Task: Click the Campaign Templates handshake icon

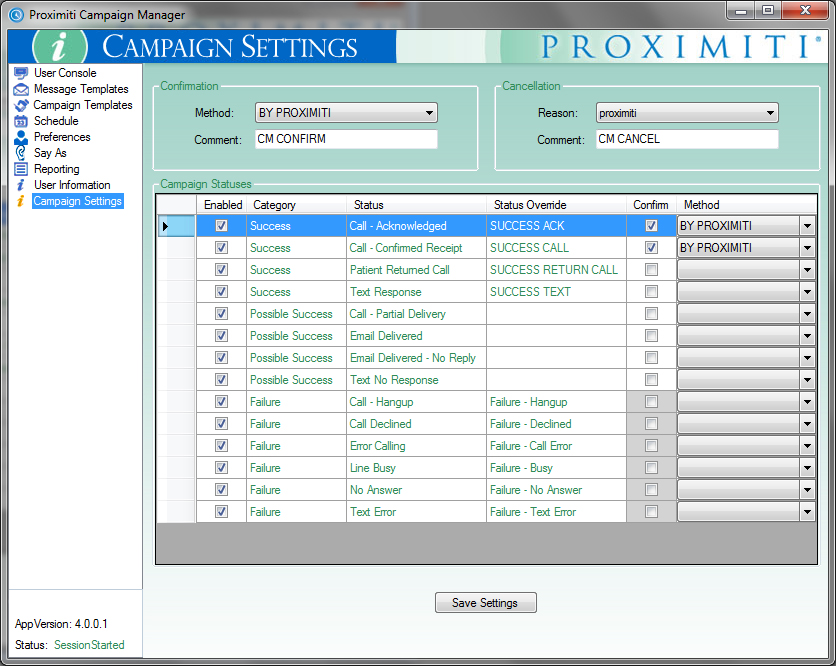Action: point(21,105)
